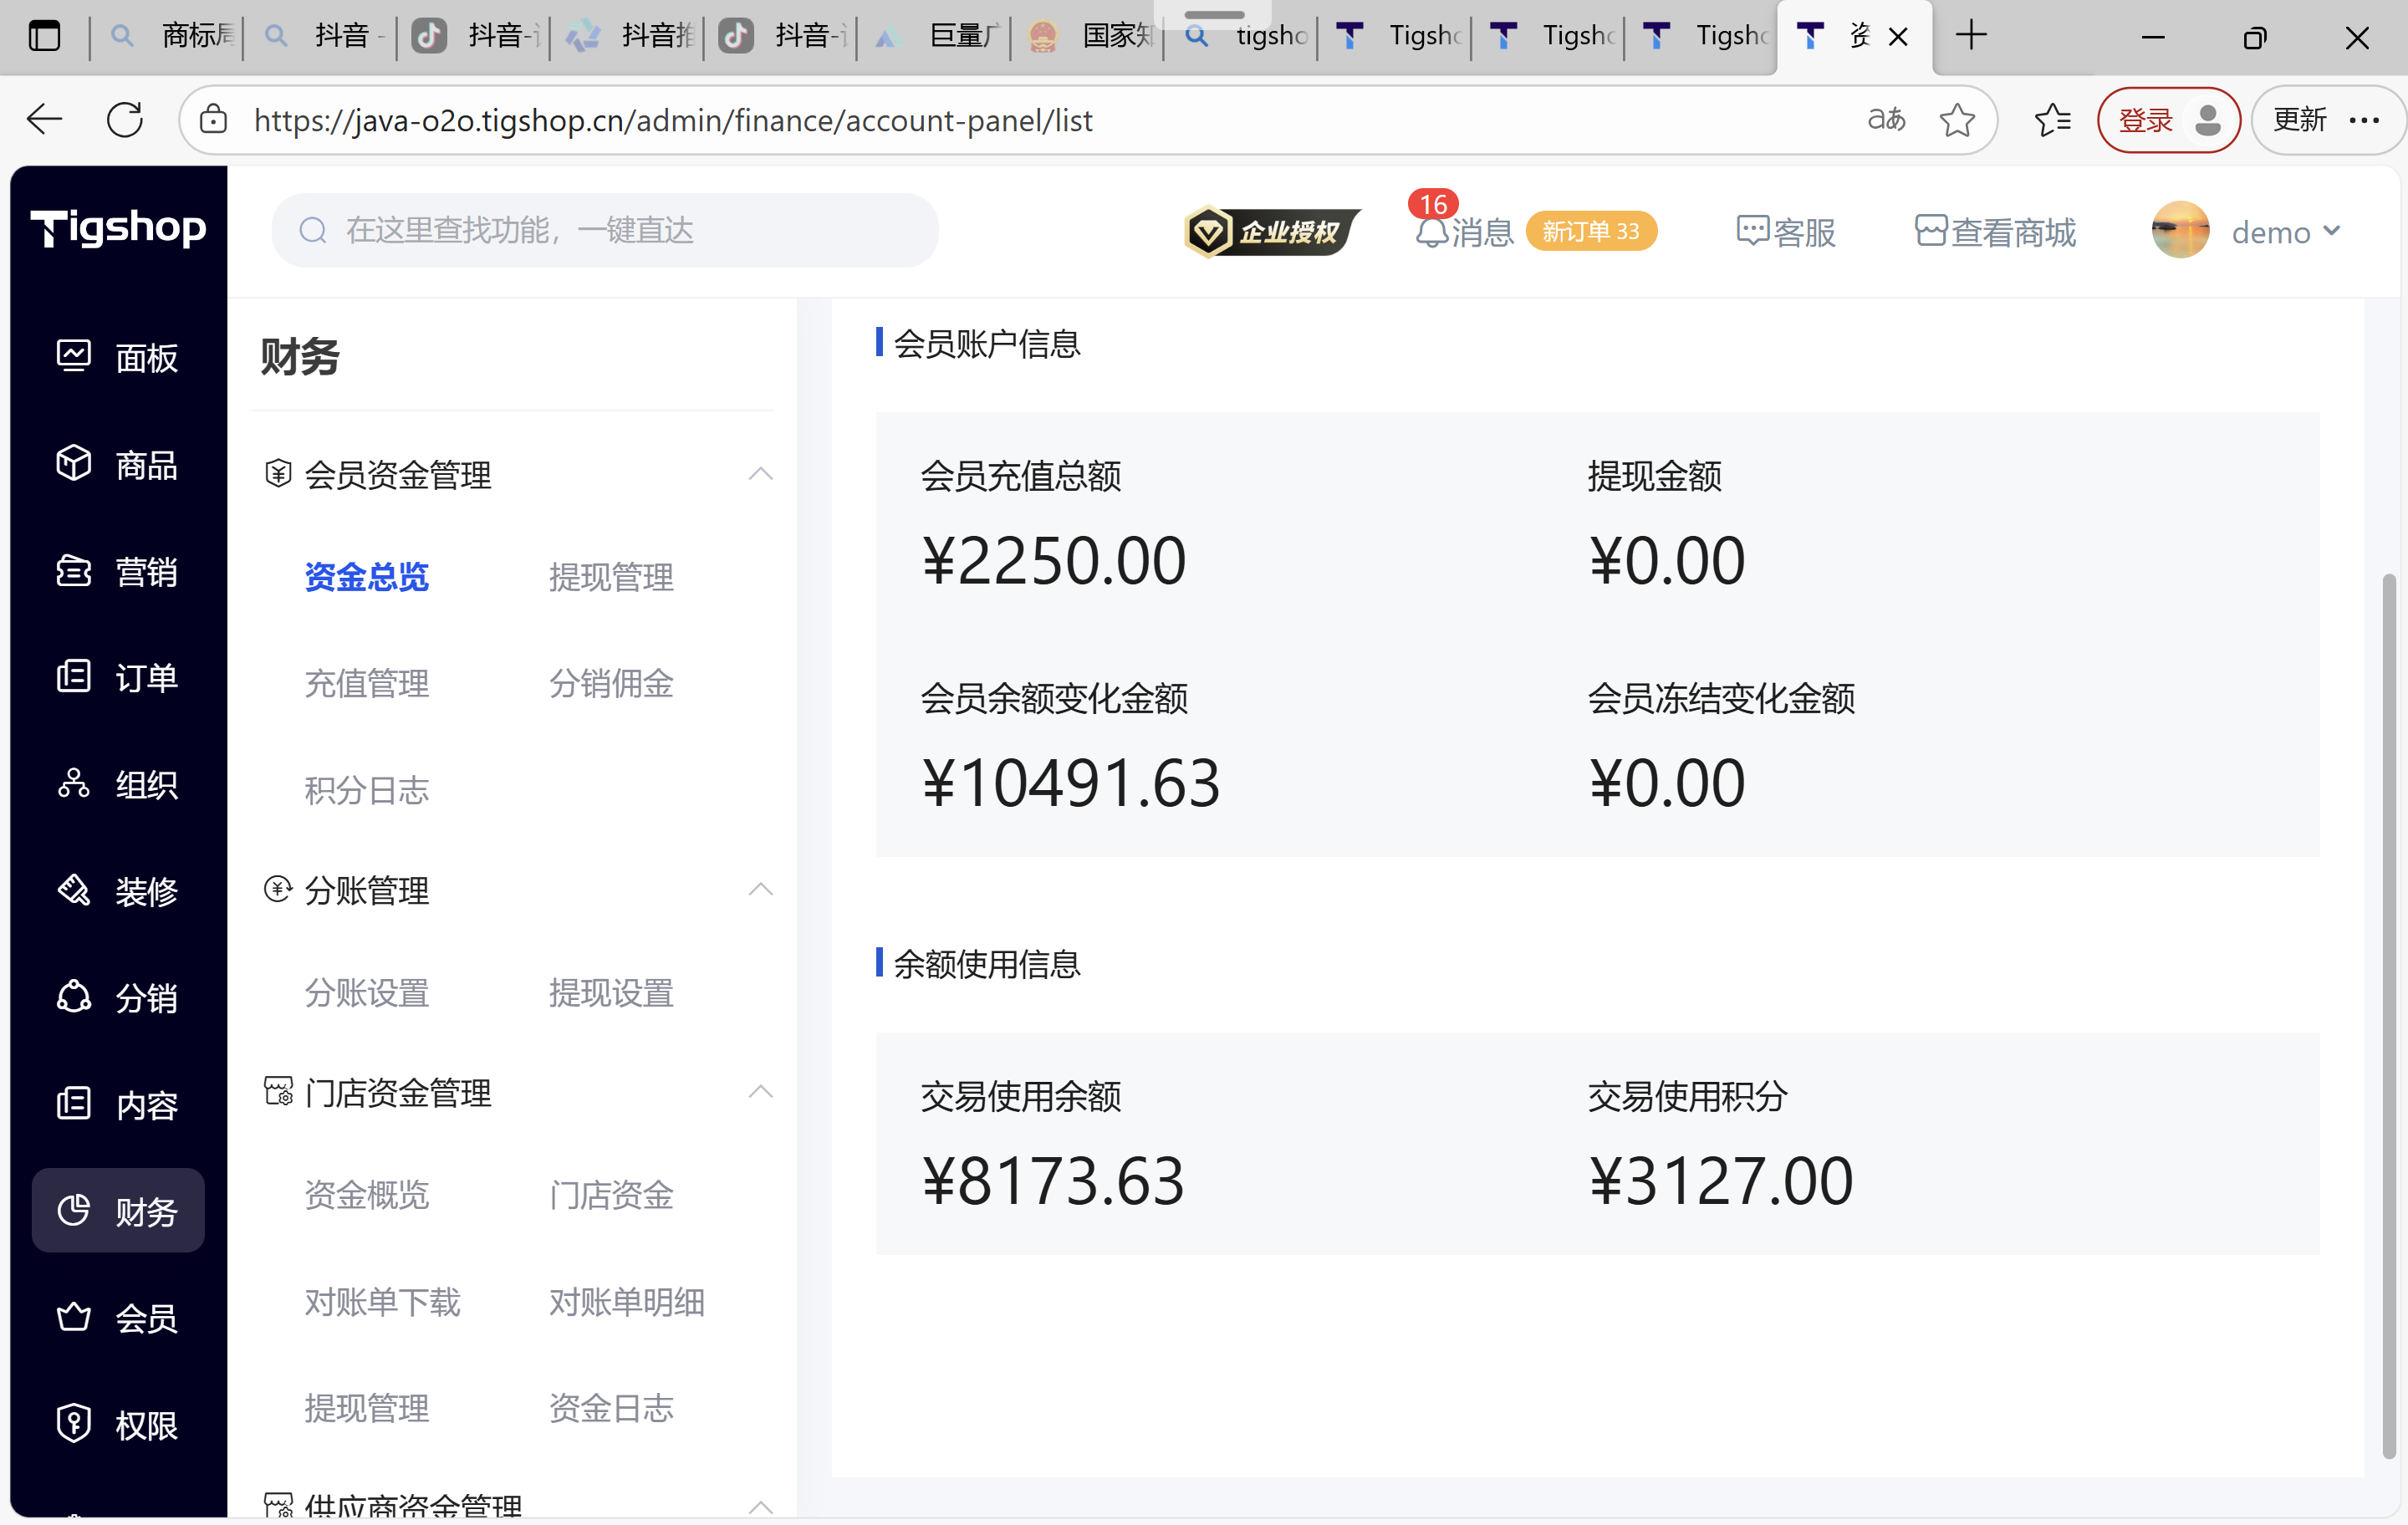
Task: Click the 查看商城 view store link
Action: pyautogui.click(x=1995, y=232)
